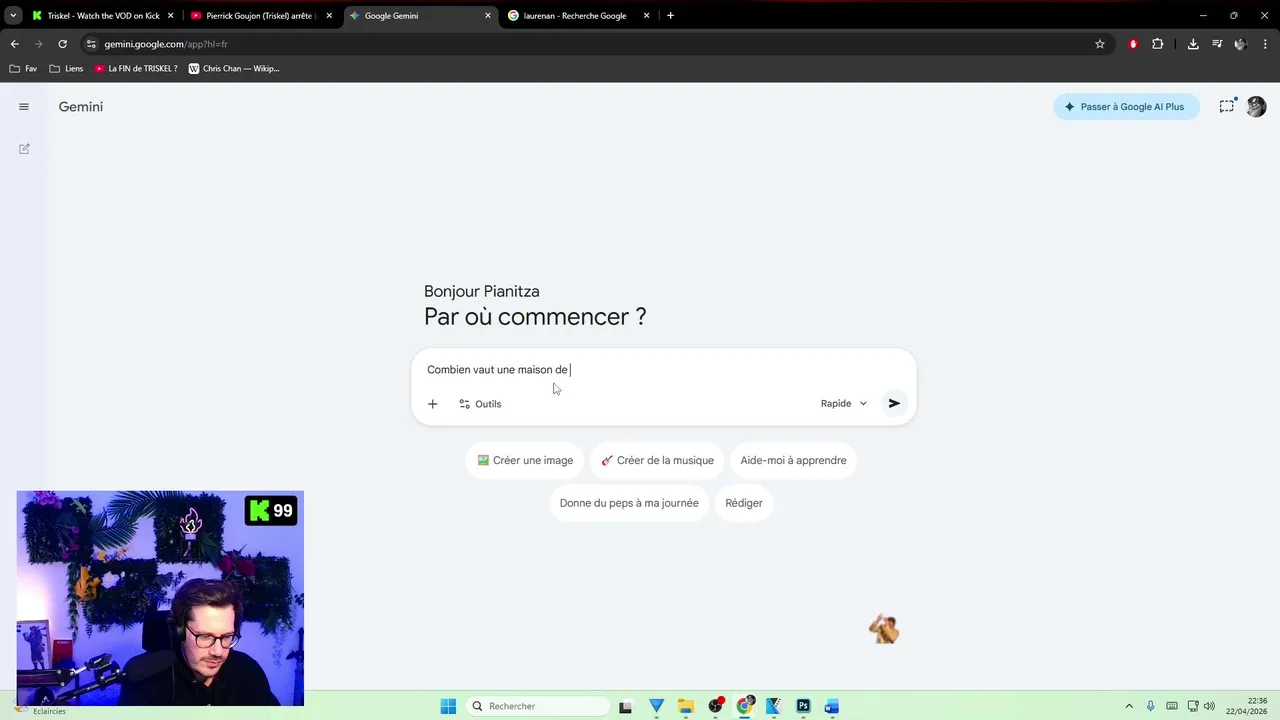Open the Chrome downloads icon

[x=1193, y=44]
